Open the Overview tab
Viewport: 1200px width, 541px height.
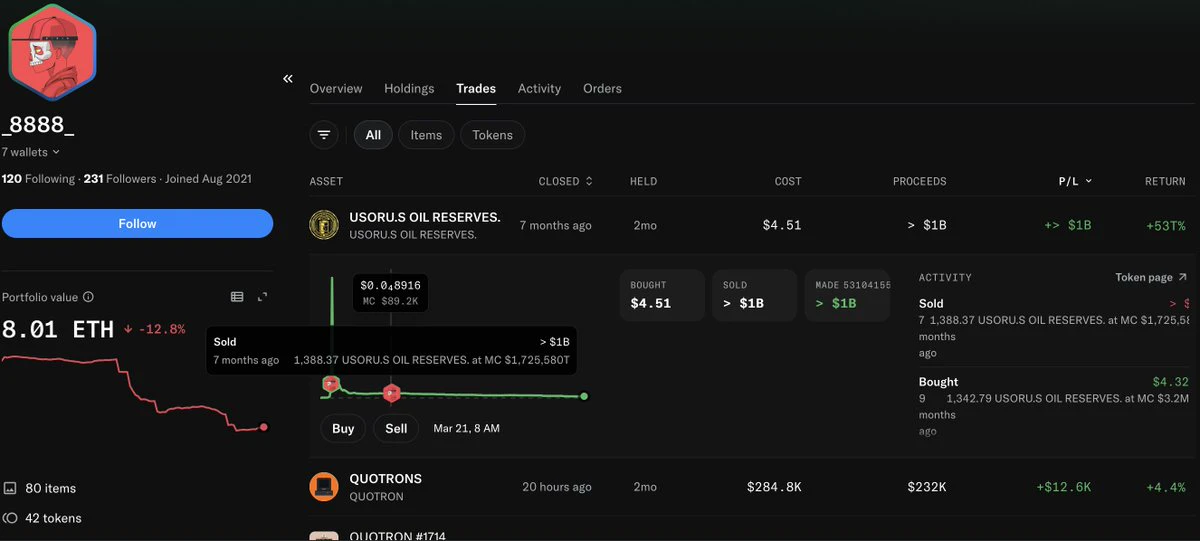[336, 89]
